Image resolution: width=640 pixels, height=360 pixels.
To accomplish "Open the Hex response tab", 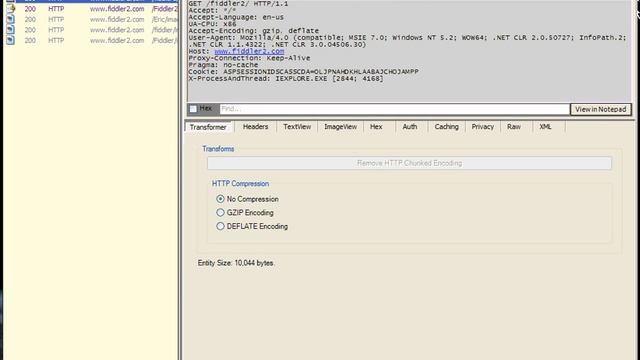I will [376, 127].
